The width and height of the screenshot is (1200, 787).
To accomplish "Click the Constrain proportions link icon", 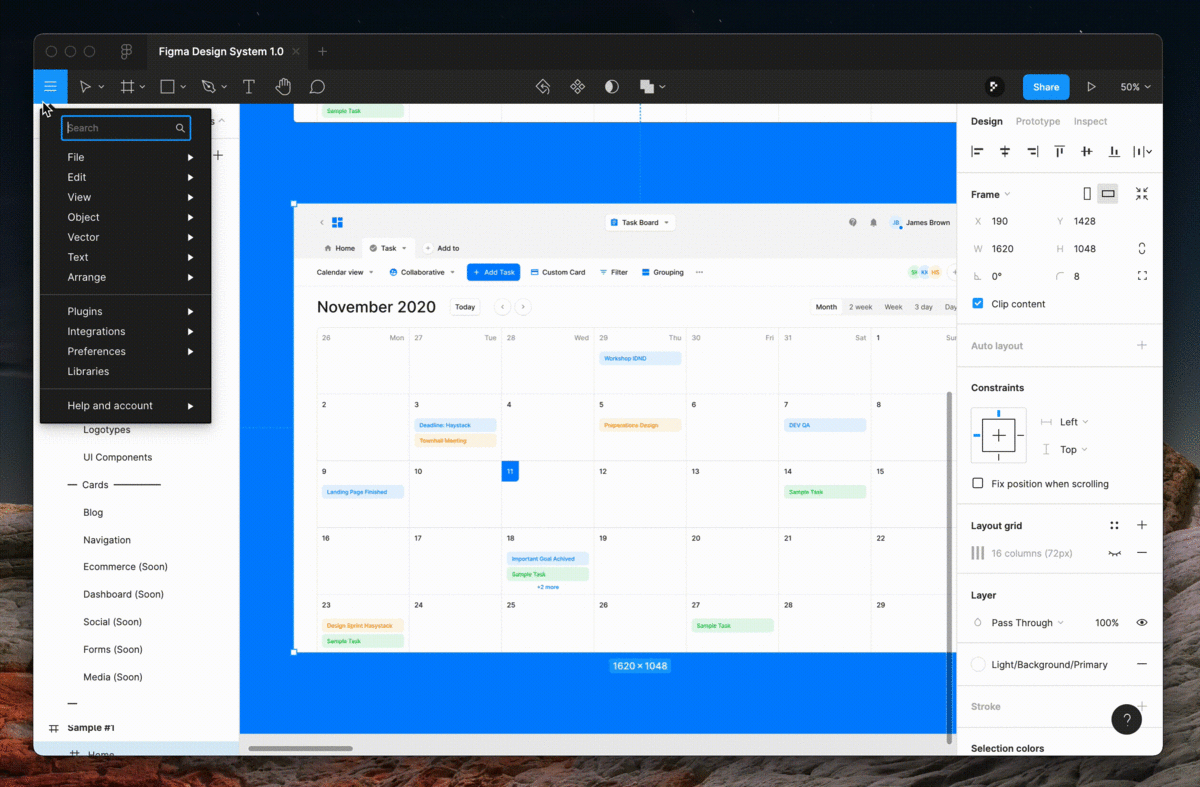I will pyautogui.click(x=1142, y=249).
